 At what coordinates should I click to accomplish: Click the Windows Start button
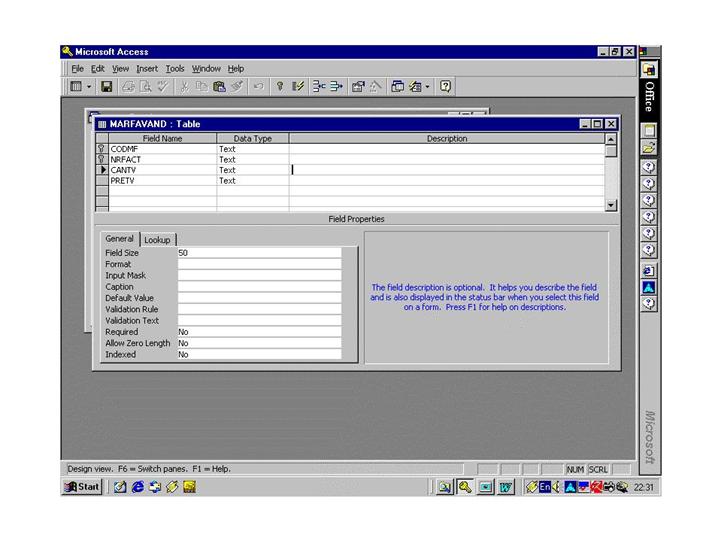click(82, 487)
